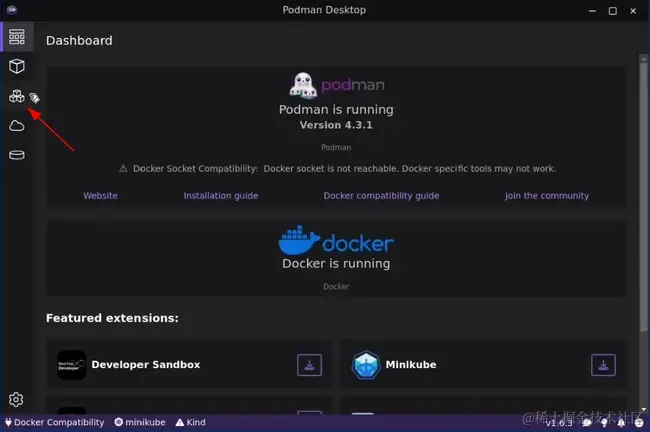The width and height of the screenshot is (650, 432).
Task: Click the minikube status bar entry
Action: pyautogui.click(x=140, y=422)
